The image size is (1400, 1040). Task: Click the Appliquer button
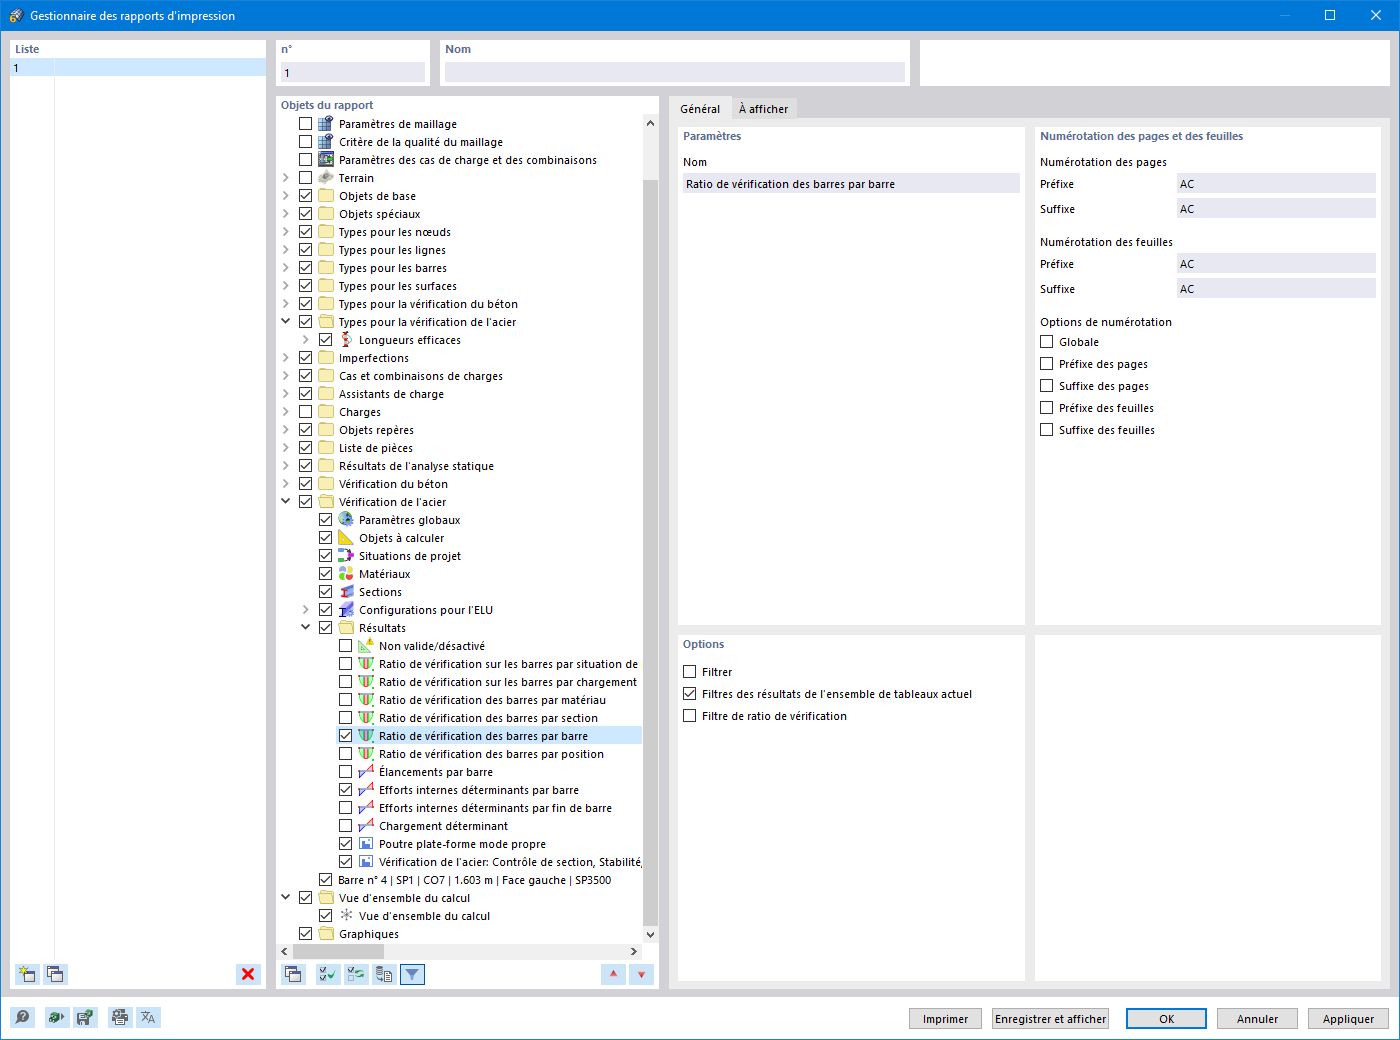[1348, 1019]
